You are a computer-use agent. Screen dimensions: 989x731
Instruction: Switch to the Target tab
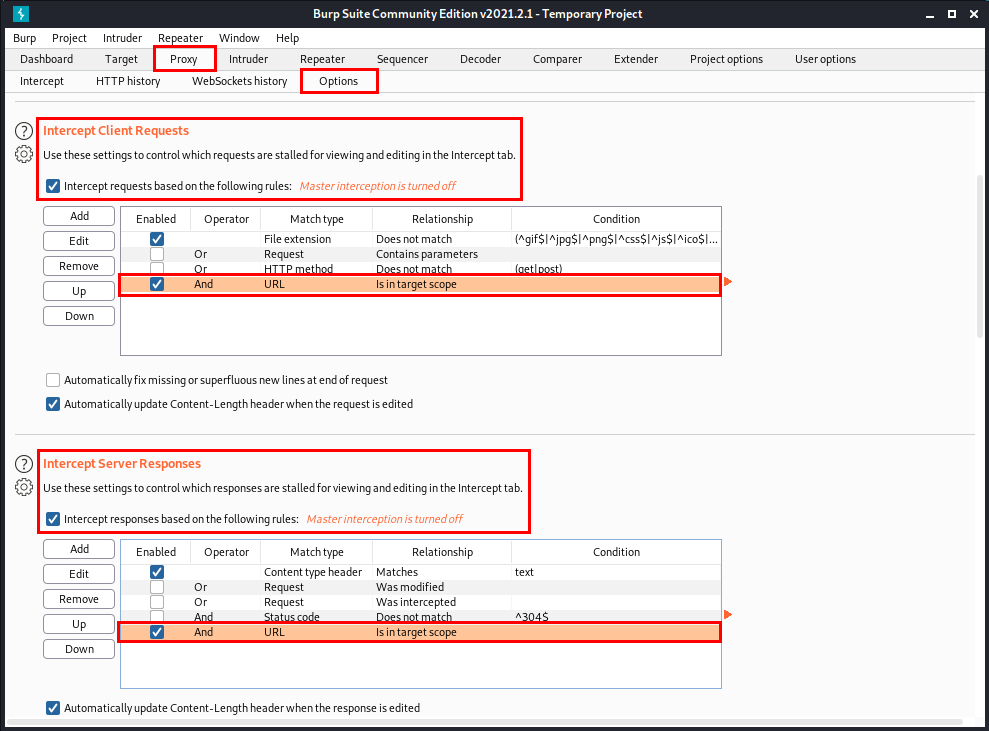(x=121, y=59)
